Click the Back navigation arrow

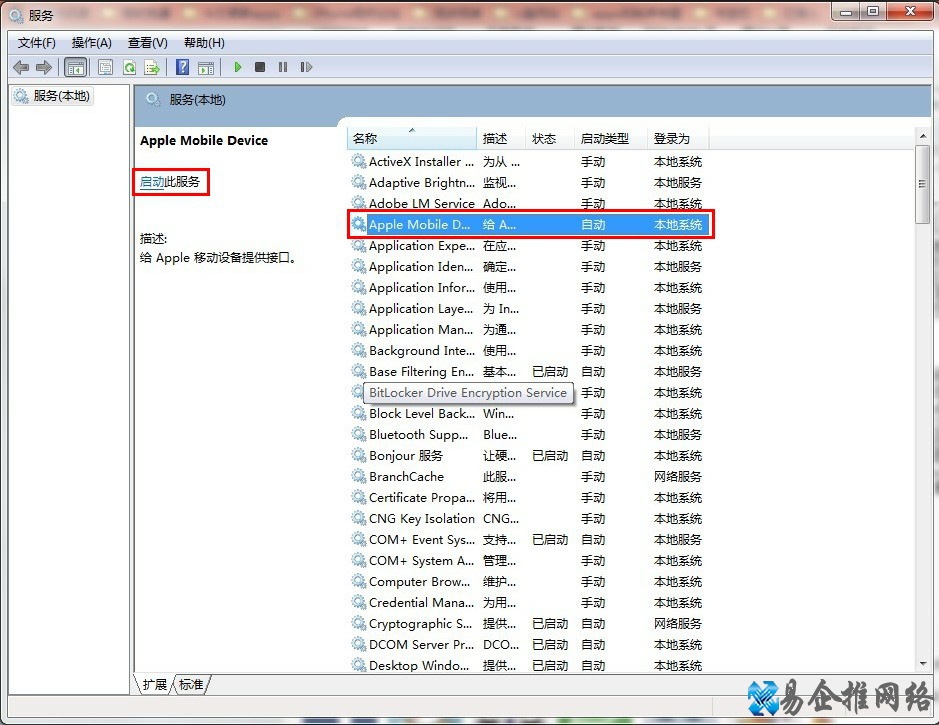20,66
